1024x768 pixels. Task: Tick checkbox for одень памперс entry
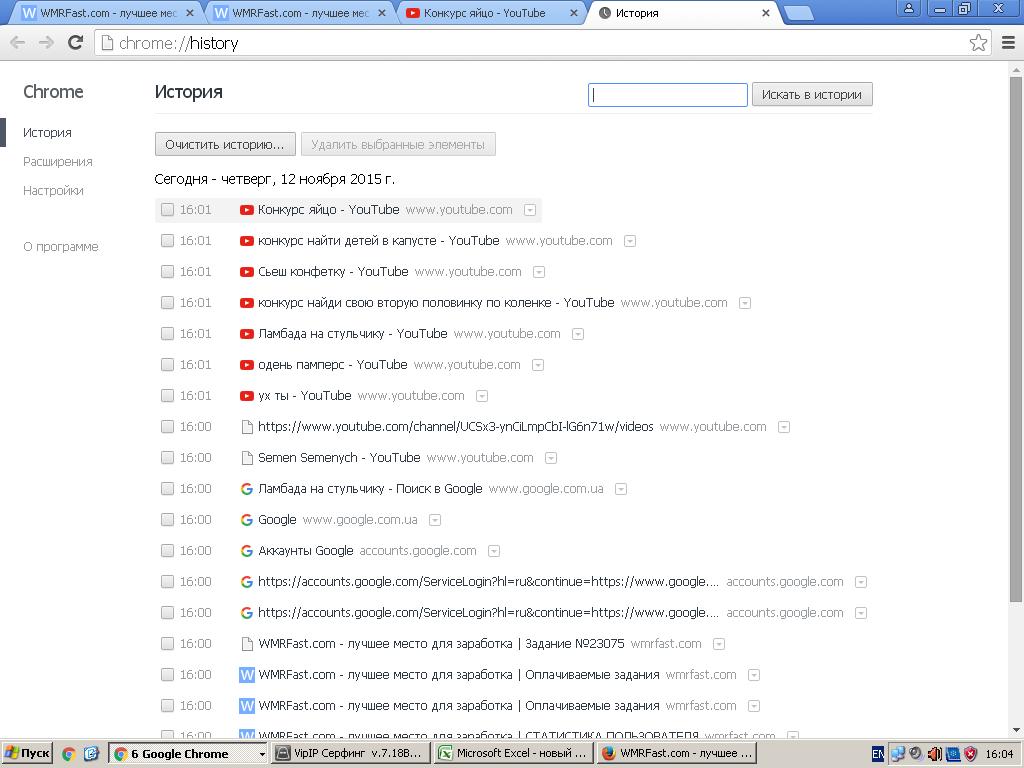[167, 365]
